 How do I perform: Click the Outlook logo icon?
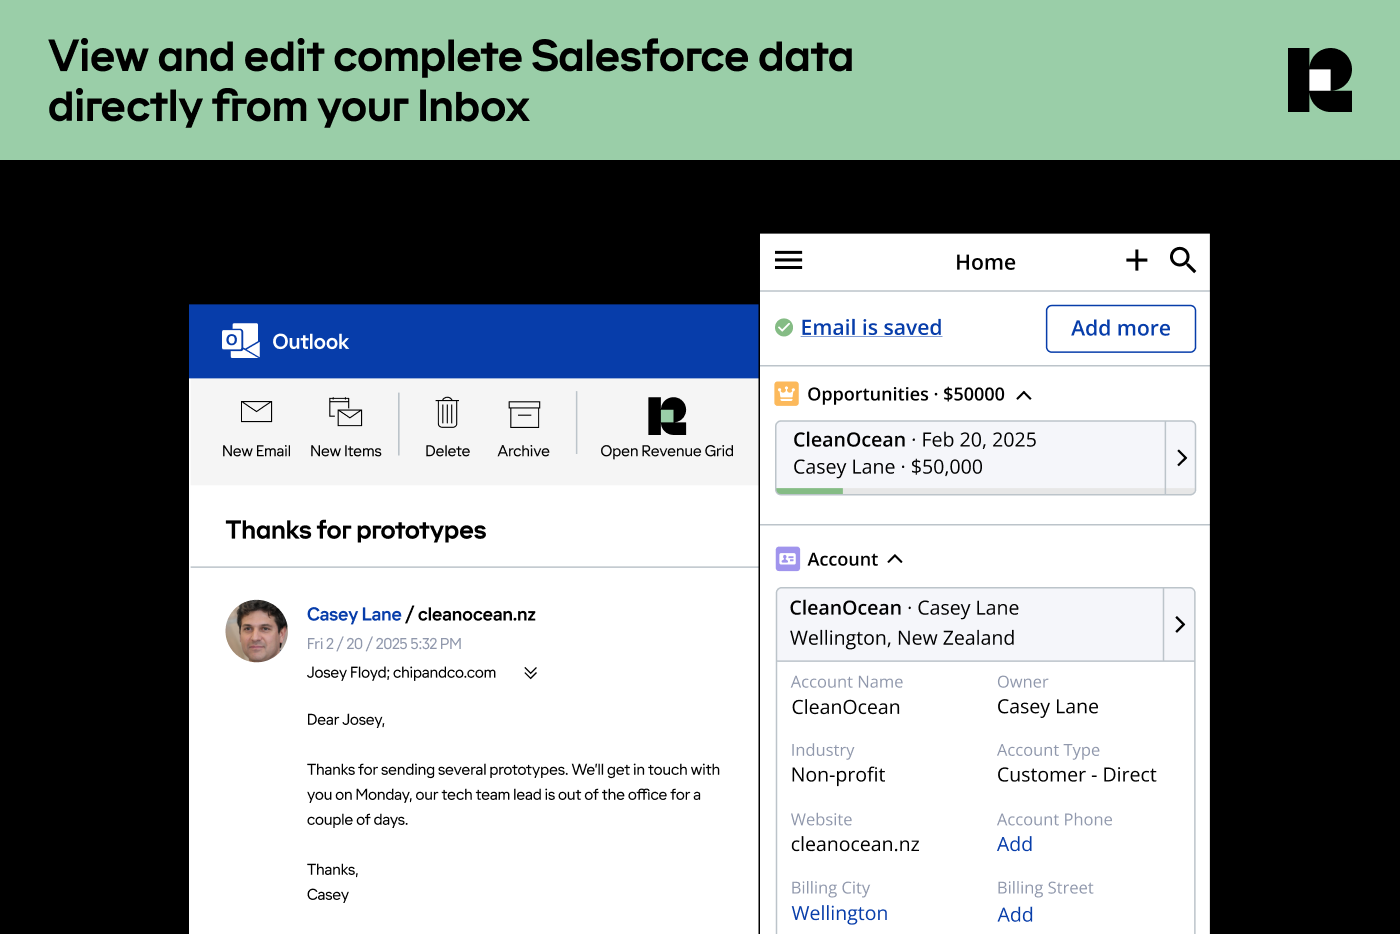(x=241, y=341)
